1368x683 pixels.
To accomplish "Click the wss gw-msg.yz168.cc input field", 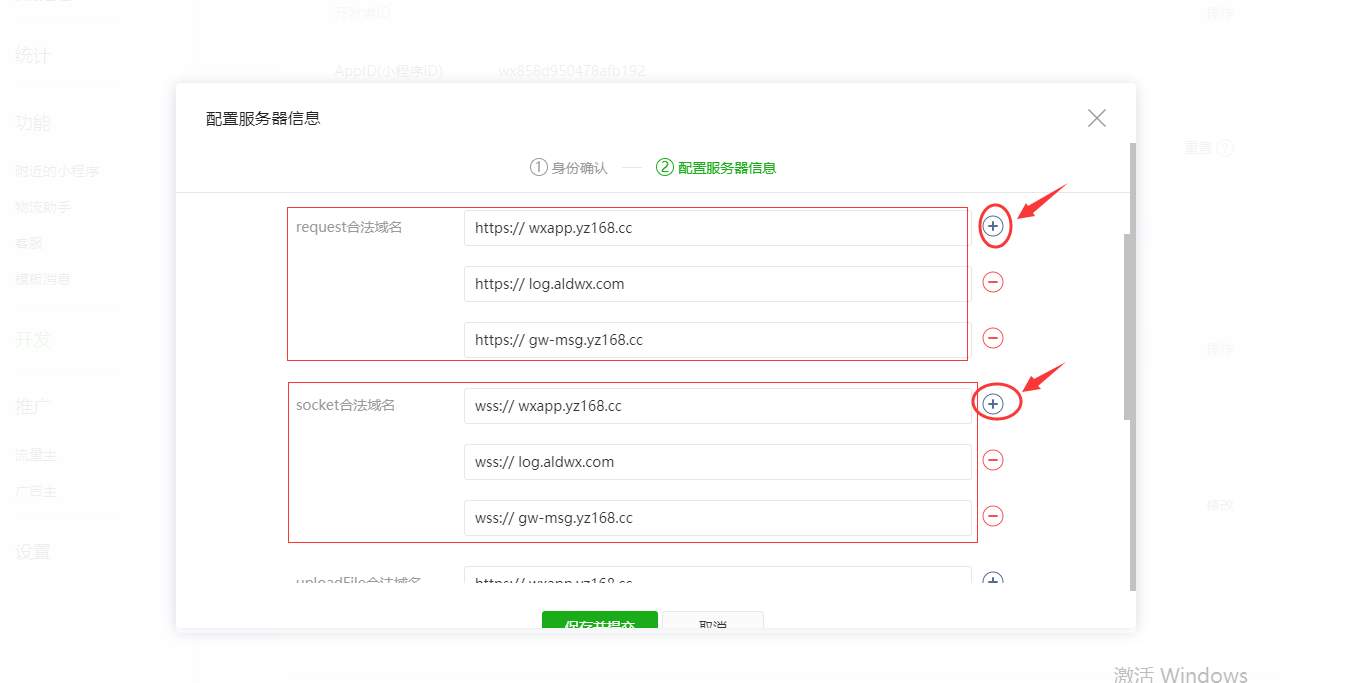I will click(718, 518).
